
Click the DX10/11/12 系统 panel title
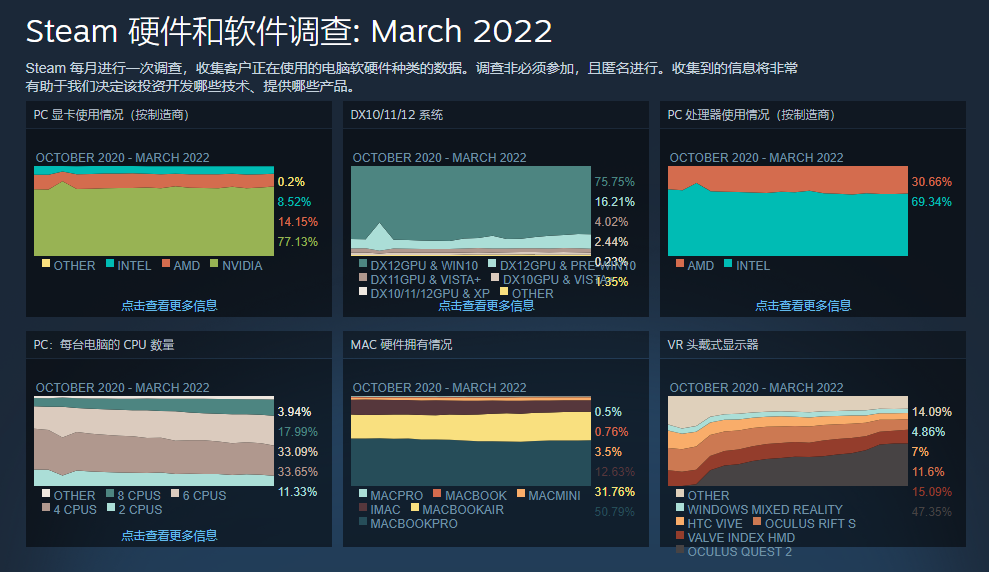397,115
